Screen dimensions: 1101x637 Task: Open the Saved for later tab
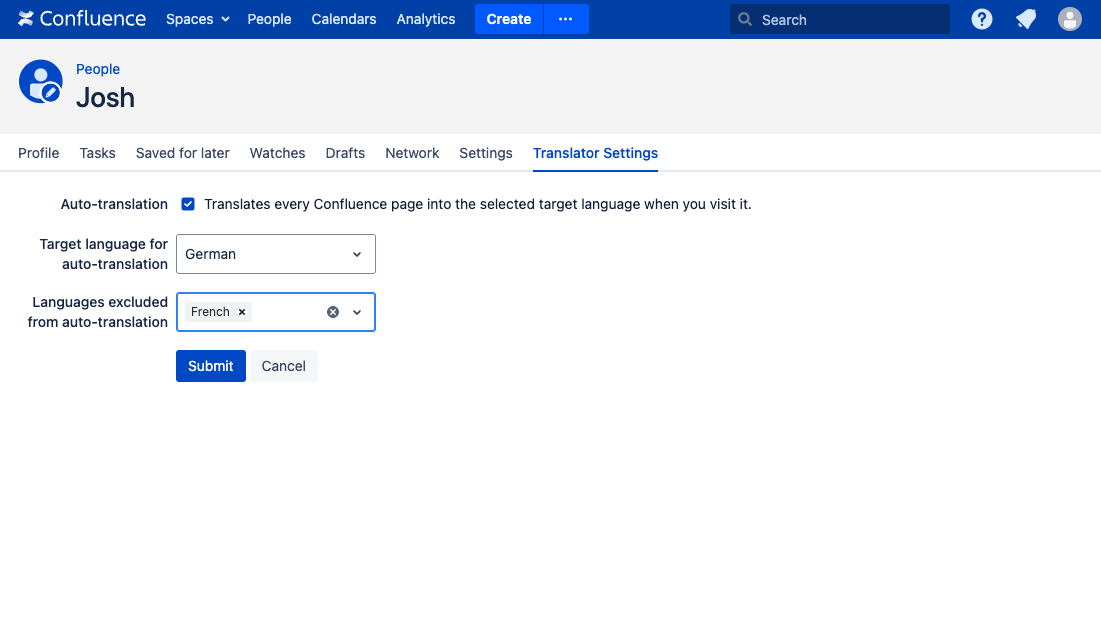182,153
